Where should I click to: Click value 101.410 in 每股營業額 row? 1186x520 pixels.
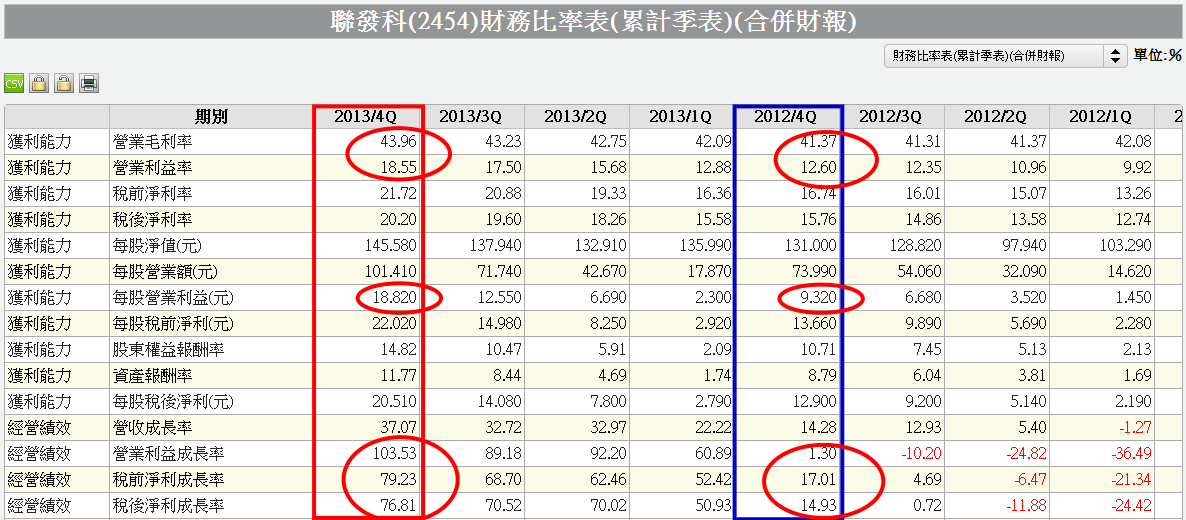[x=390, y=271]
